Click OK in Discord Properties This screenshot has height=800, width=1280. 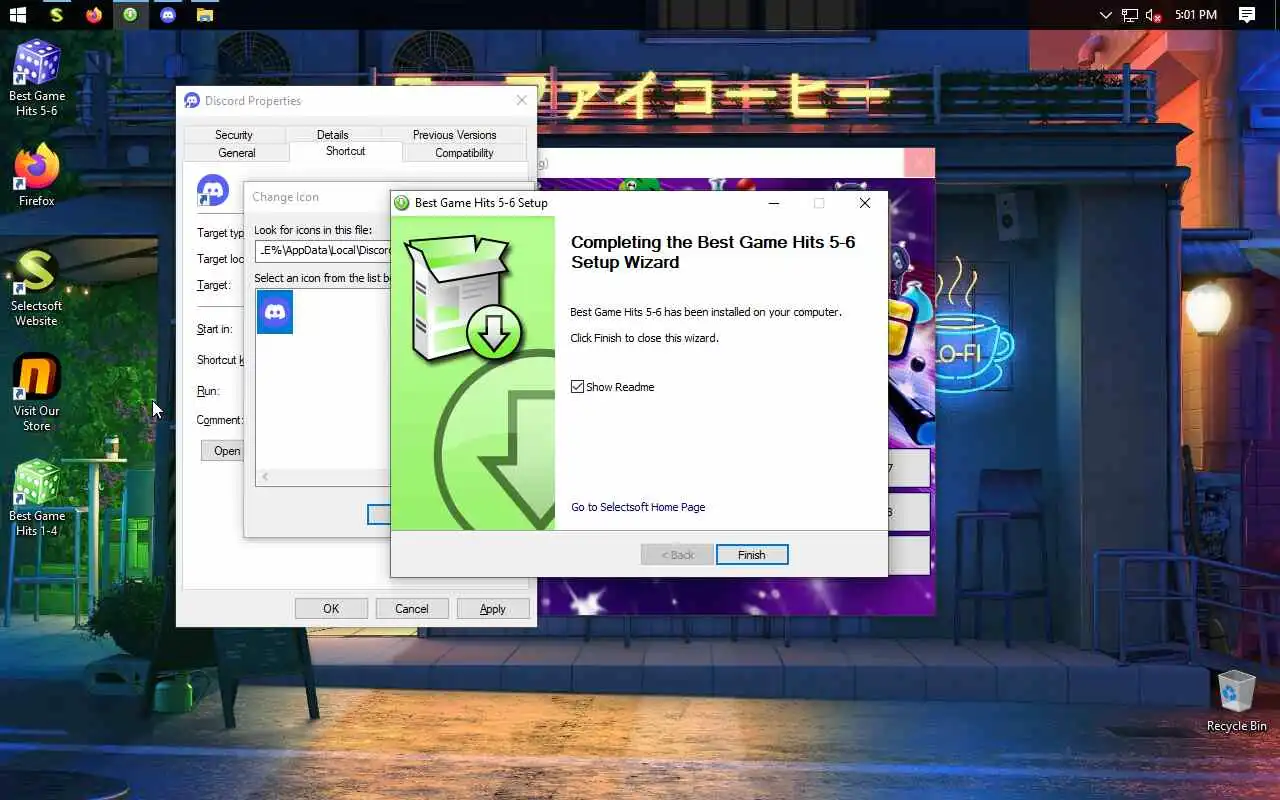tap(331, 609)
